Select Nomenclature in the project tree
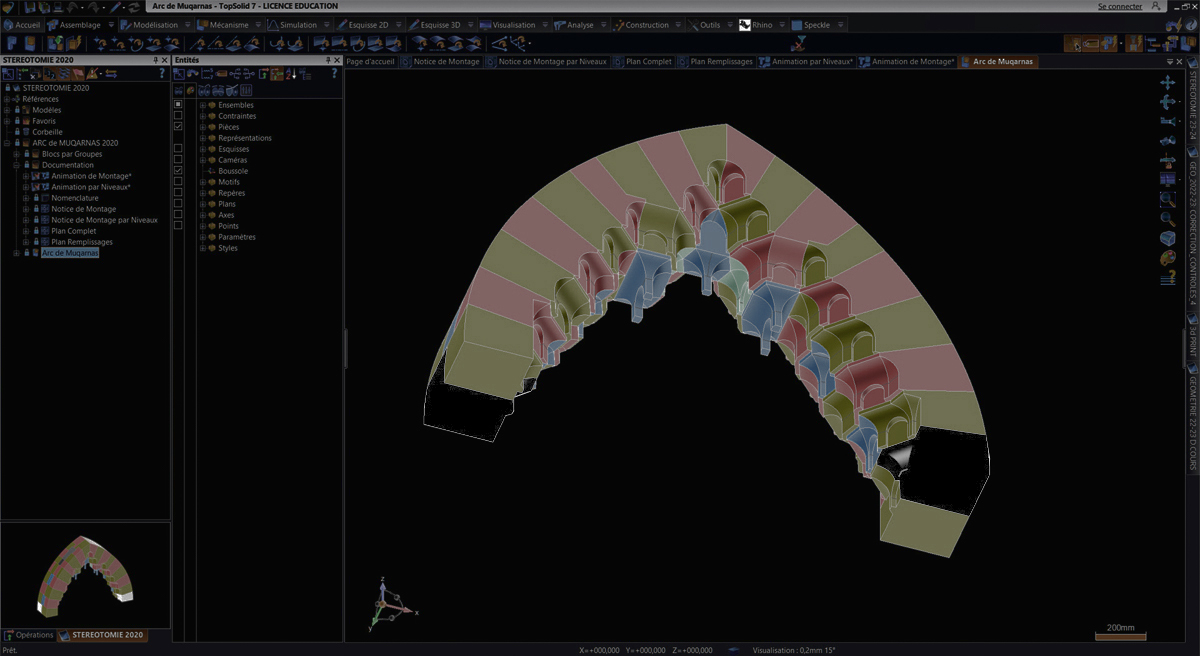This screenshot has height=656, width=1200. tap(72, 198)
